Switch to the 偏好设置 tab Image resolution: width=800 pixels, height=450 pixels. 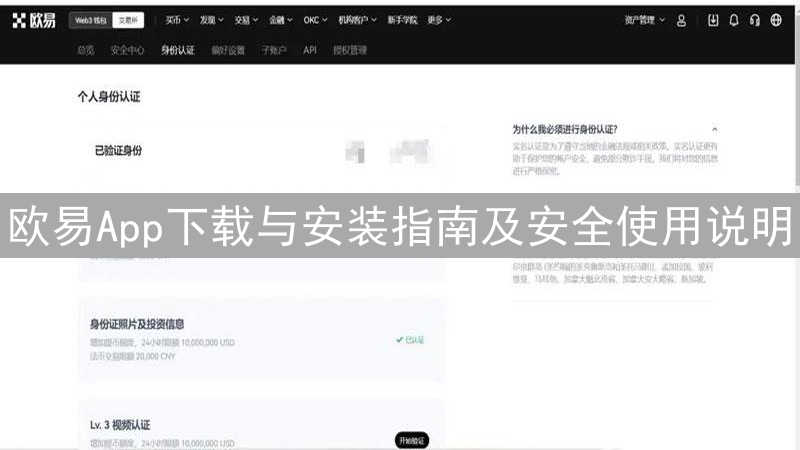[x=228, y=50]
